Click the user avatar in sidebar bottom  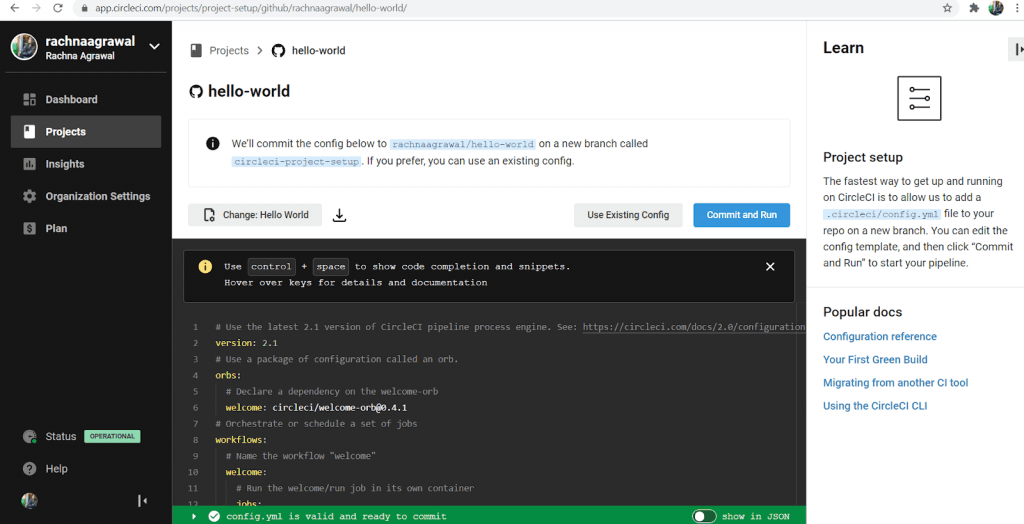pyautogui.click(x=29, y=501)
